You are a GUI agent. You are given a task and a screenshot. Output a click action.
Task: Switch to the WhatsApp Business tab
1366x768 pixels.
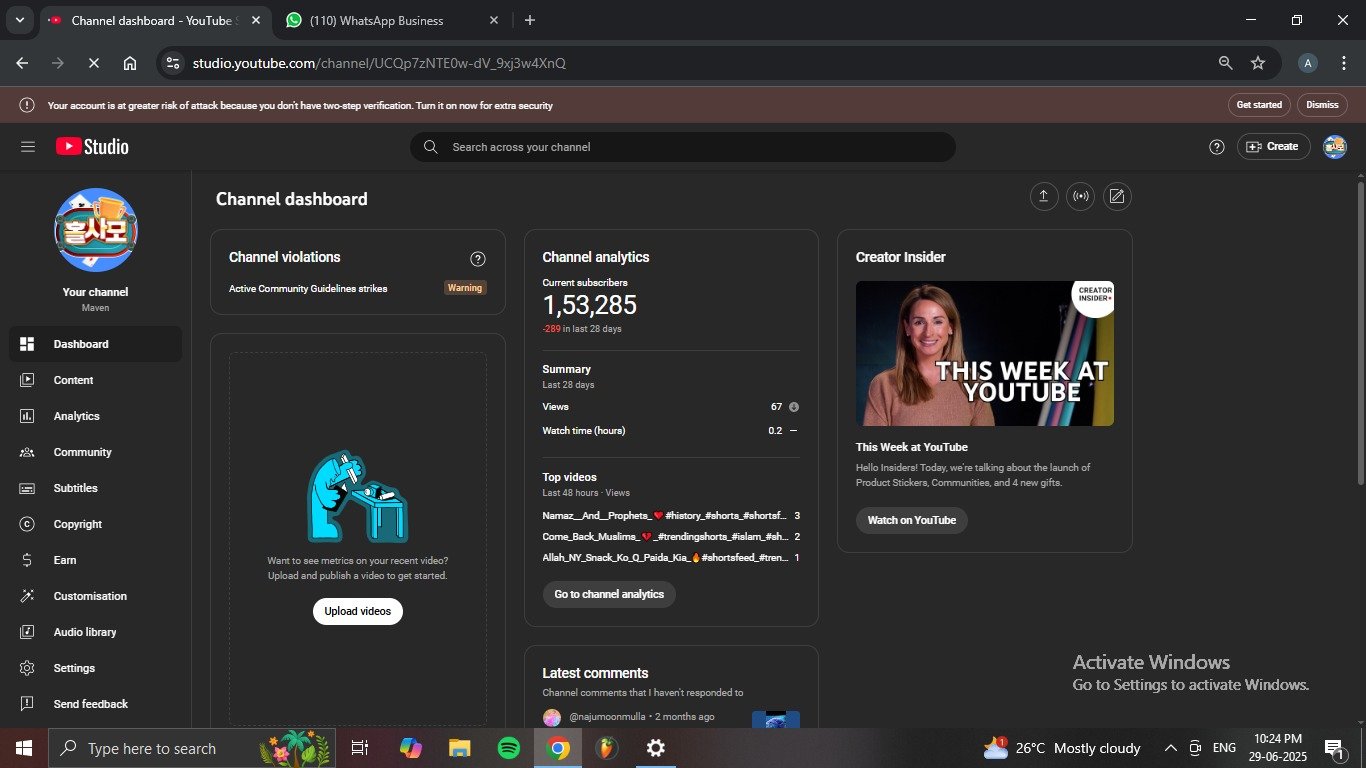coord(392,20)
